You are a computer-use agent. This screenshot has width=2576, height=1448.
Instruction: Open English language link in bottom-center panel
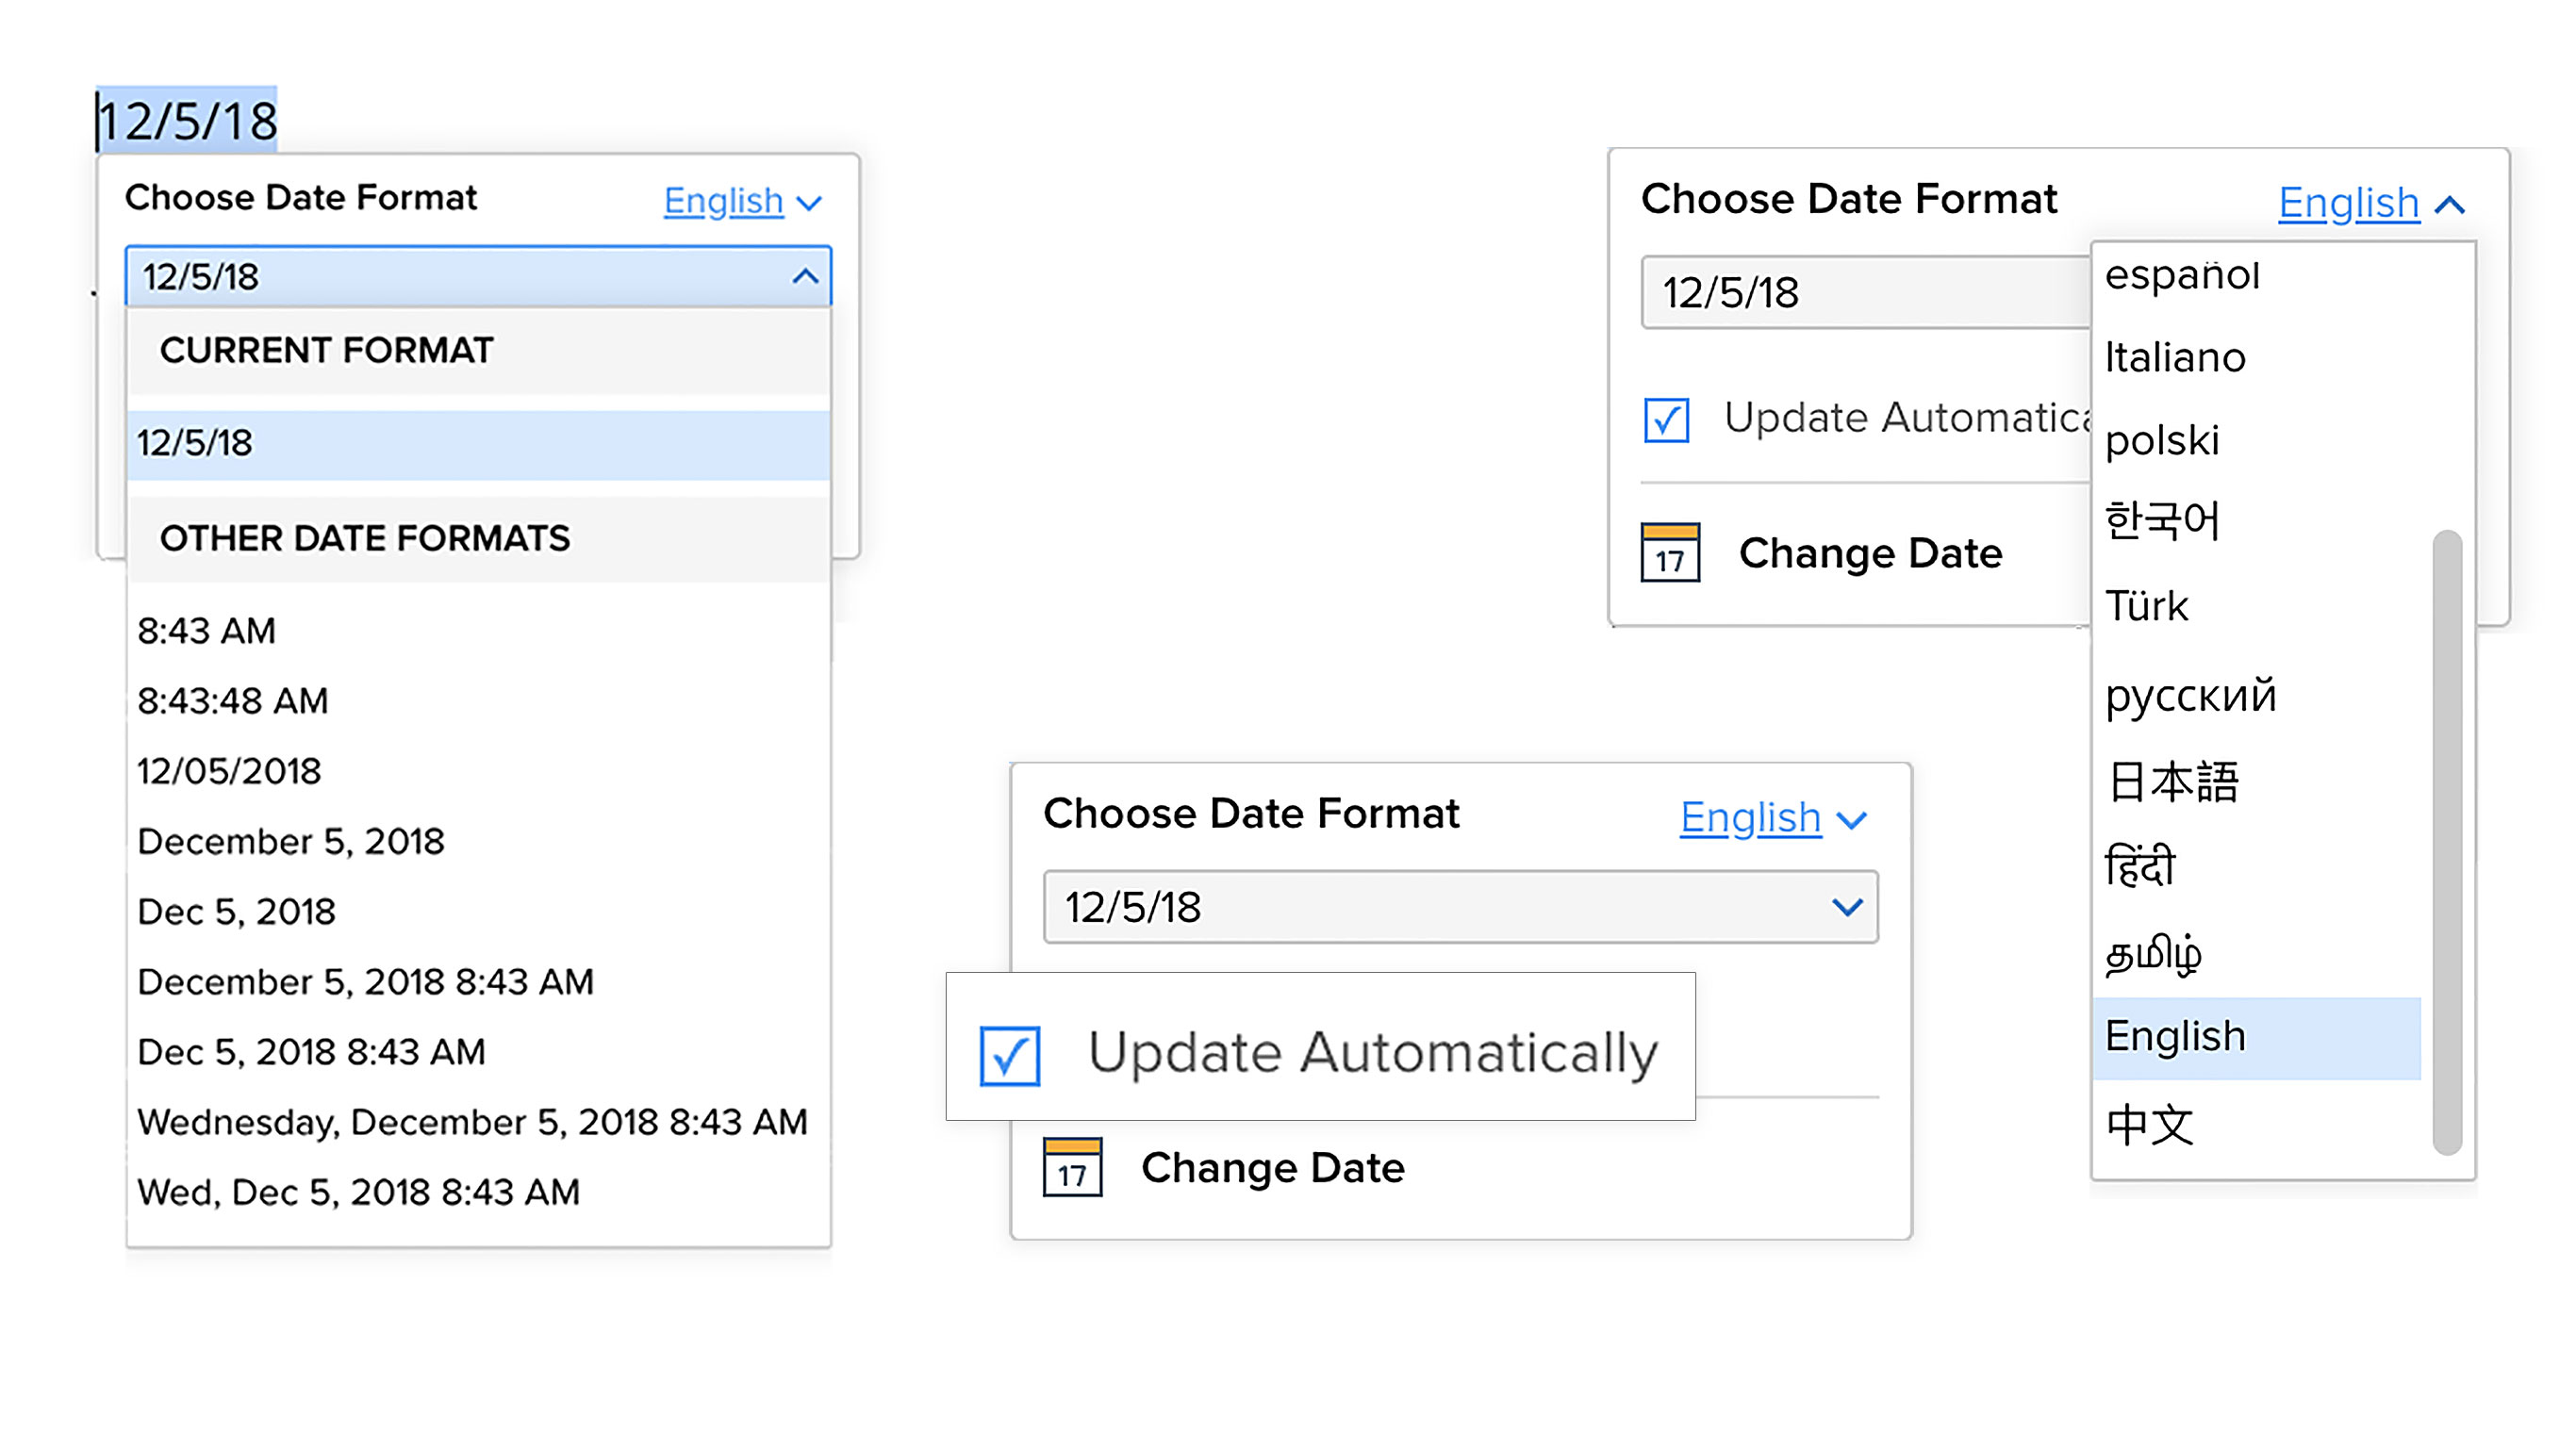click(1750, 818)
